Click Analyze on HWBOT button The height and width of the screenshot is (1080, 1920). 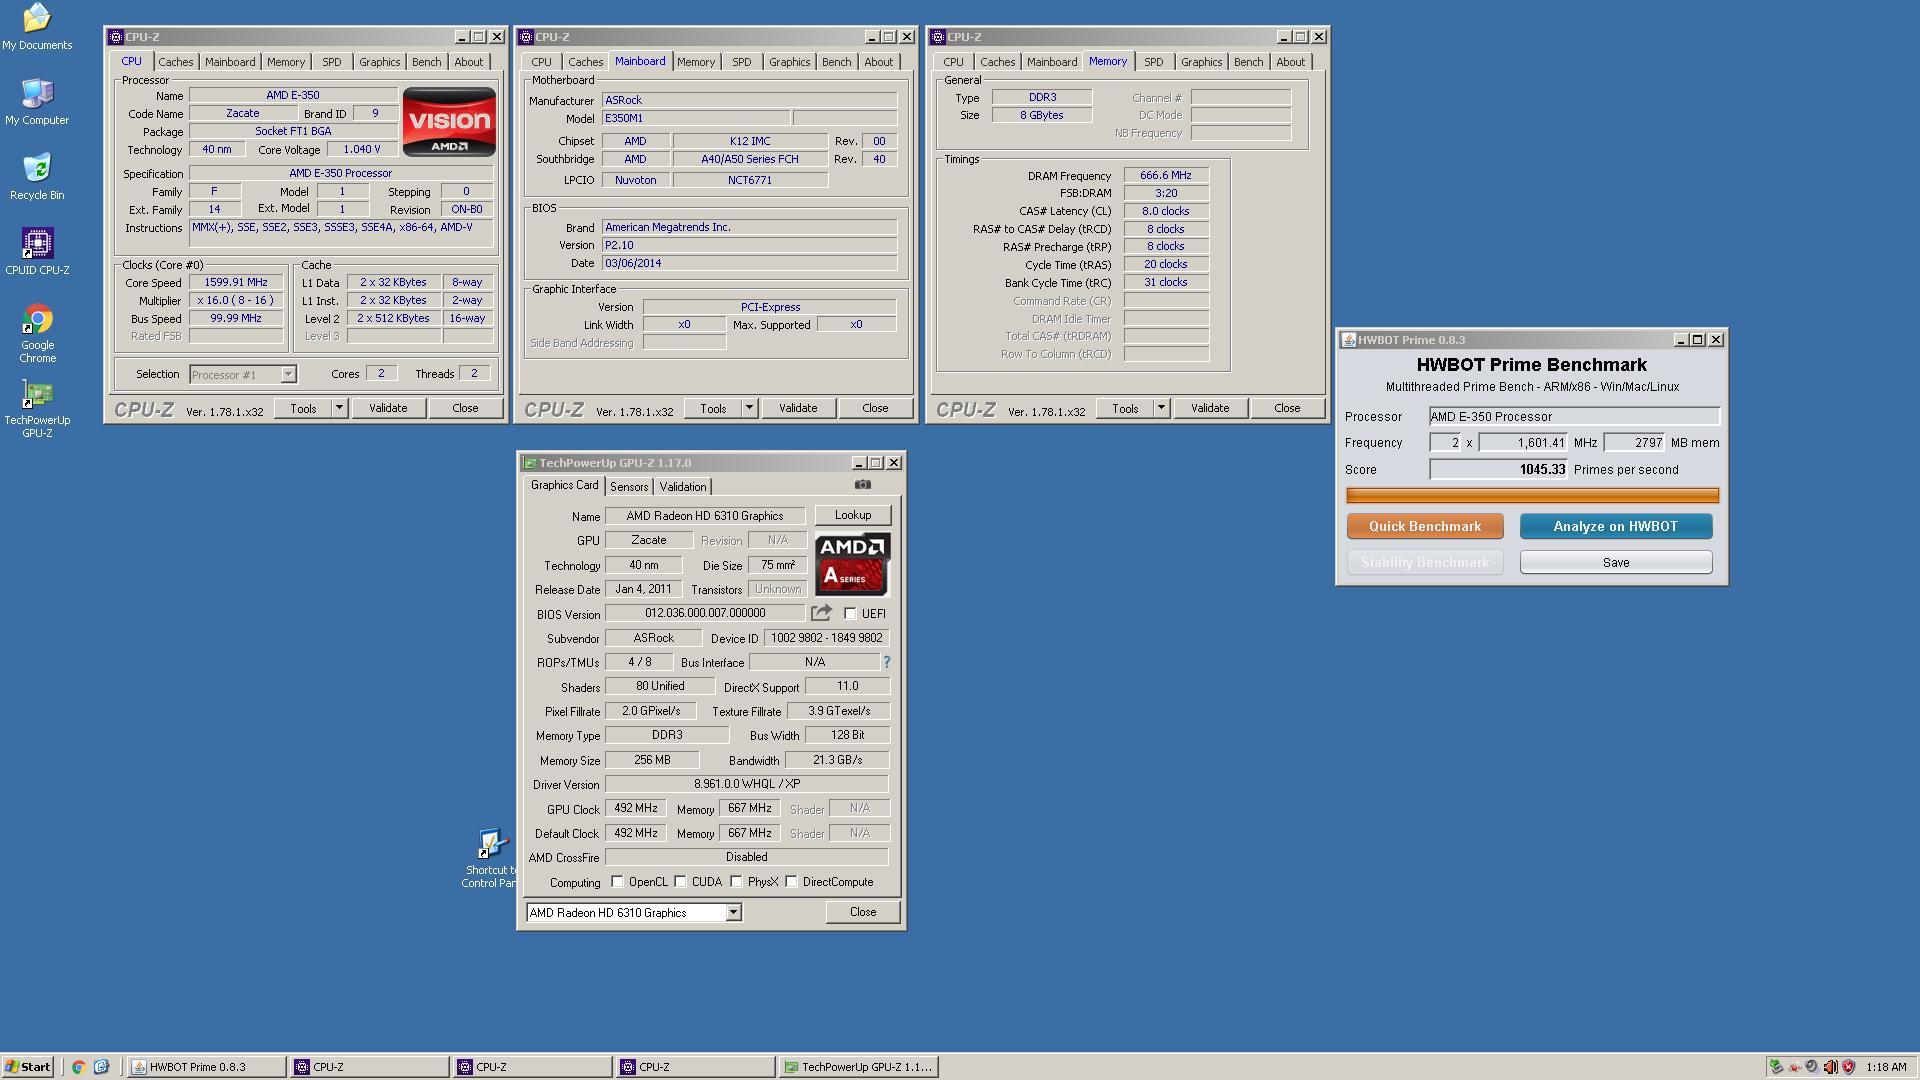pos(1615,526)
